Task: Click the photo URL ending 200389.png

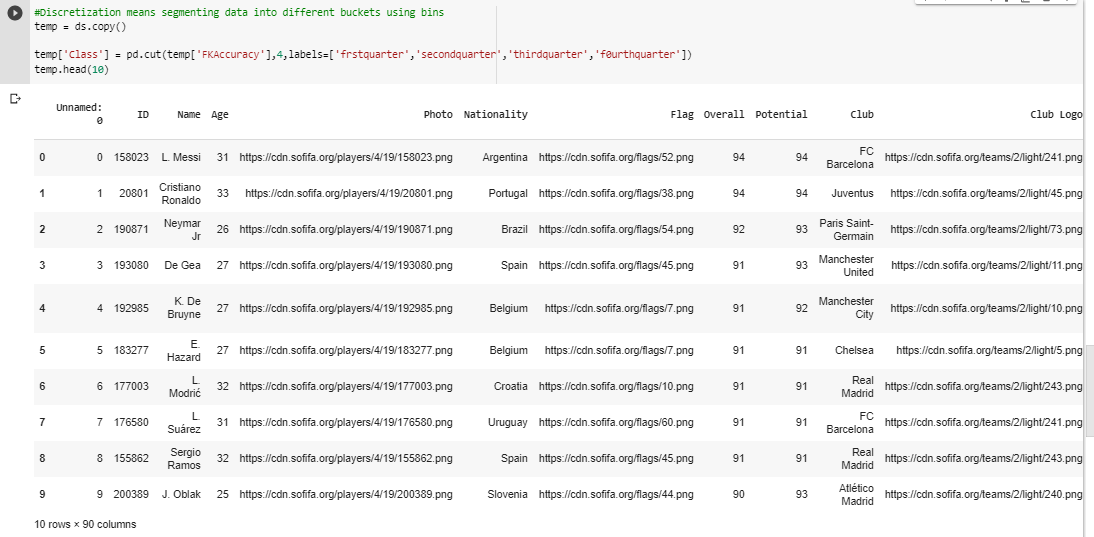Action: point(346,494)
